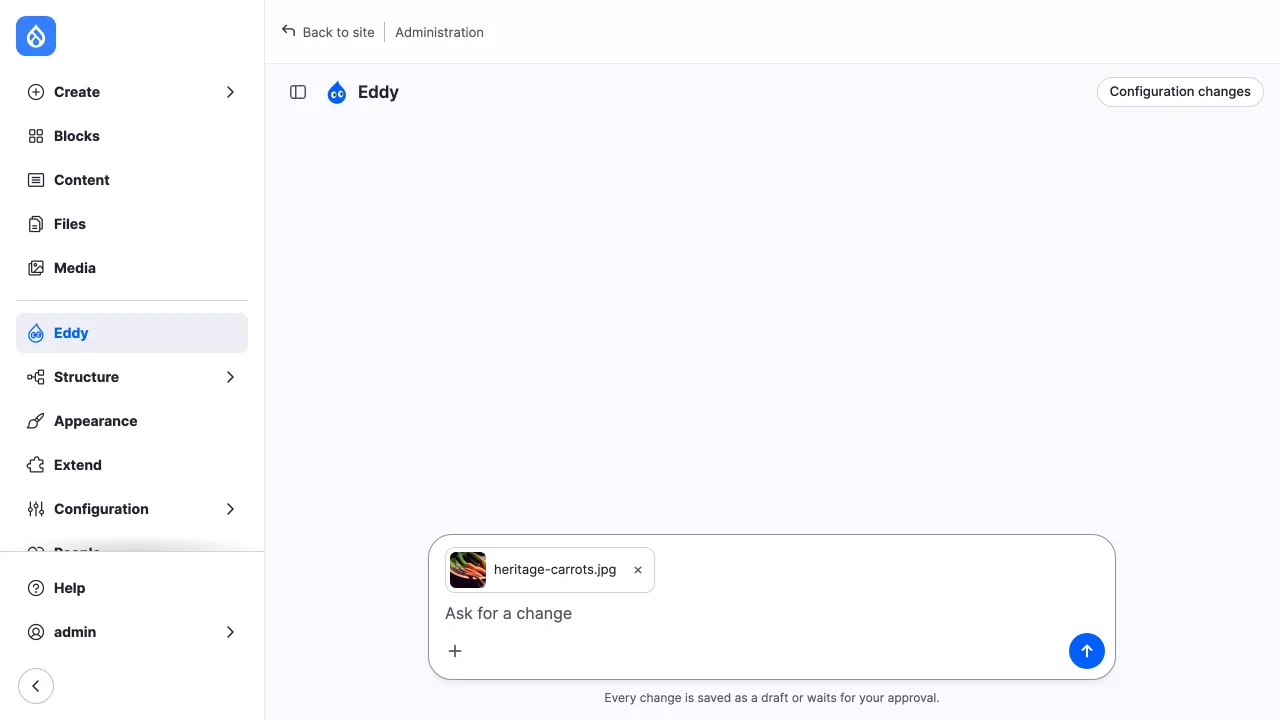
Task: Expand the Configuration submenu chevron
Action: 230,509
